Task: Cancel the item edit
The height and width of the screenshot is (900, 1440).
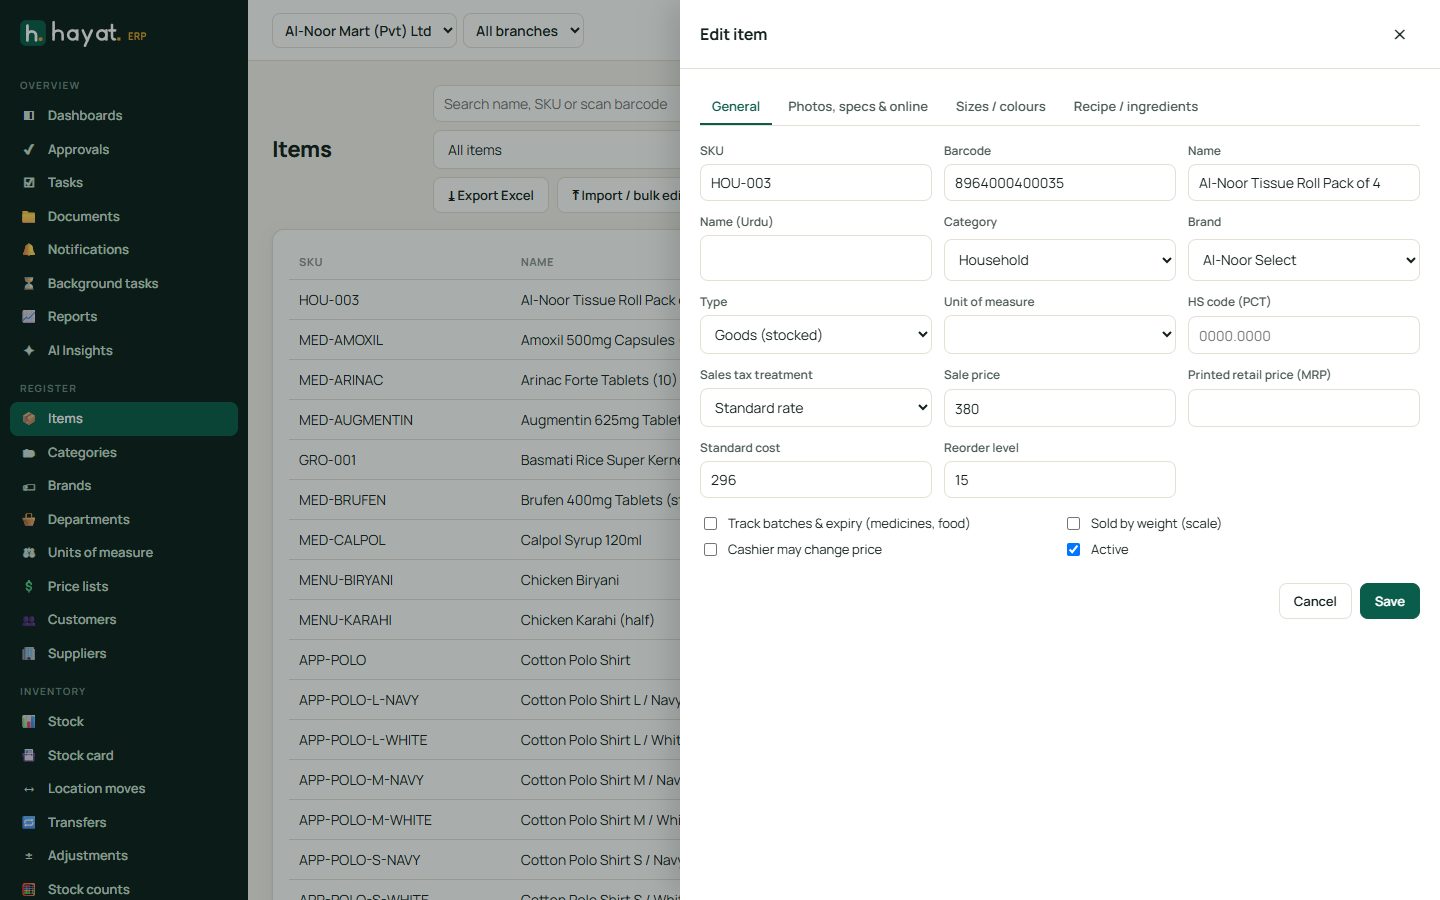Action: pyautogui.click(x=1315, y=601)
